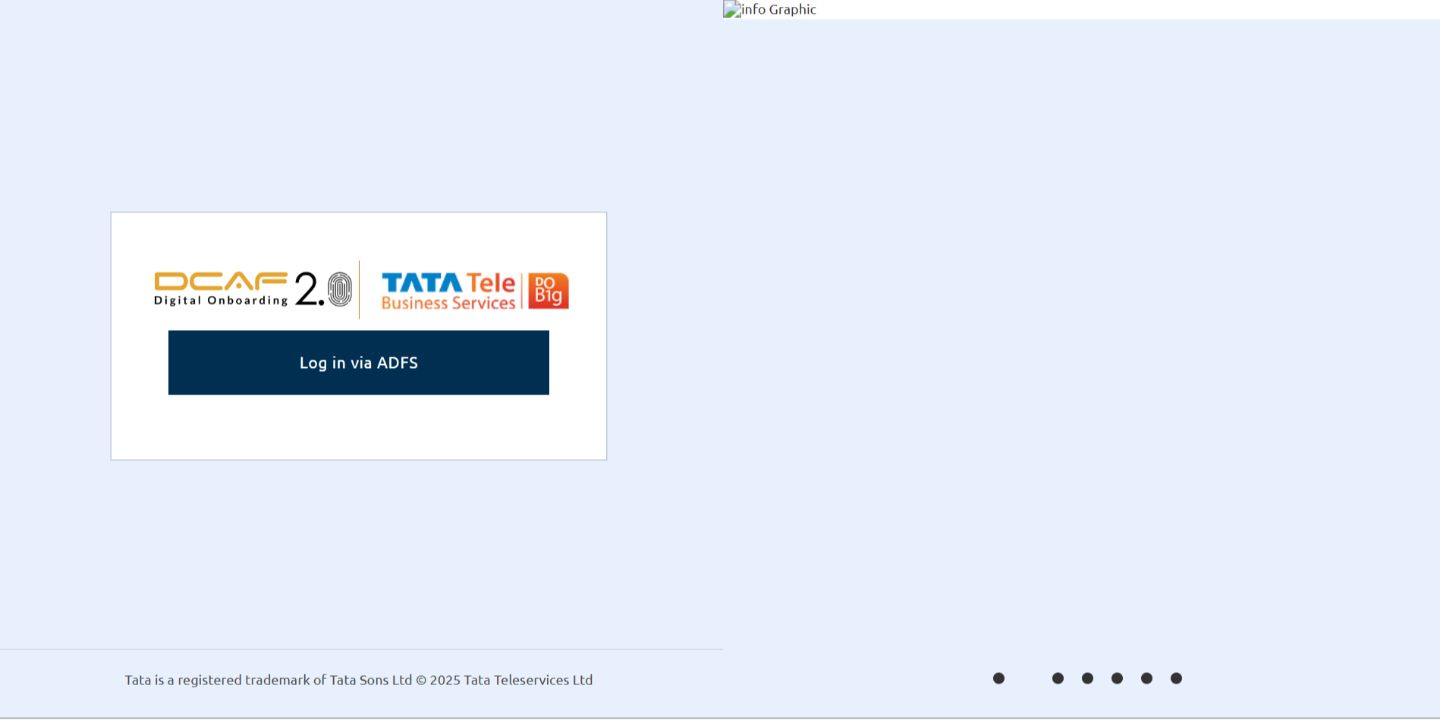Click the orange "Business Services" text
The height and width of the screenshot is (720, 1440).
coord(448,303)
